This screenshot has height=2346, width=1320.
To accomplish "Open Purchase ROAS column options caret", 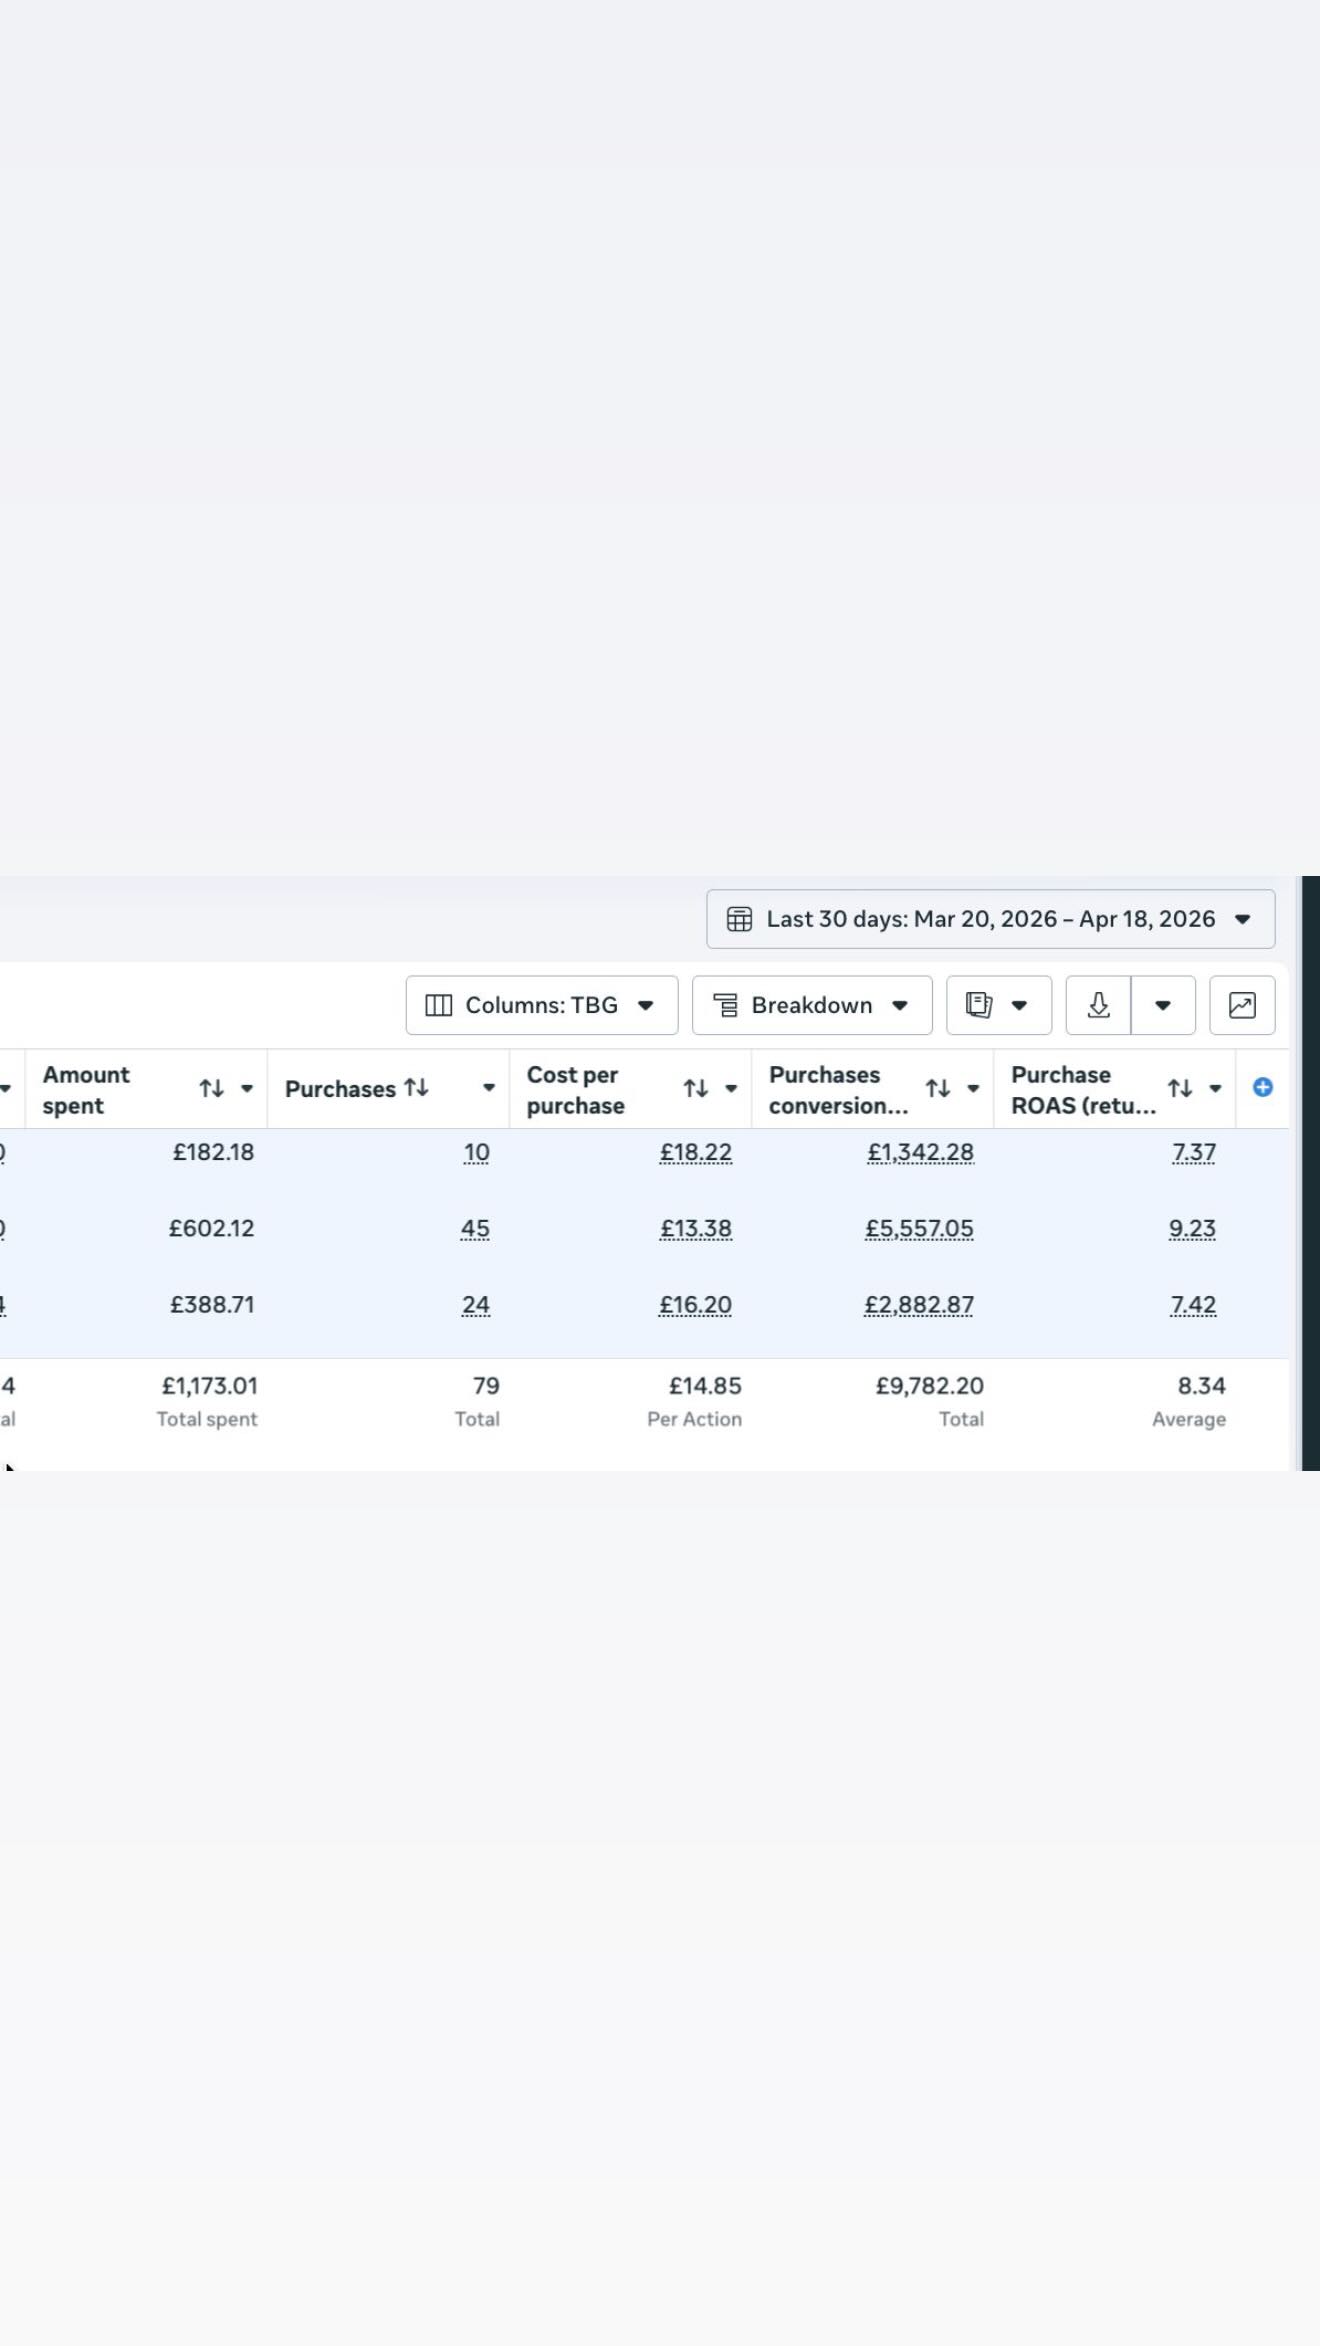I will point(1215,1088).
